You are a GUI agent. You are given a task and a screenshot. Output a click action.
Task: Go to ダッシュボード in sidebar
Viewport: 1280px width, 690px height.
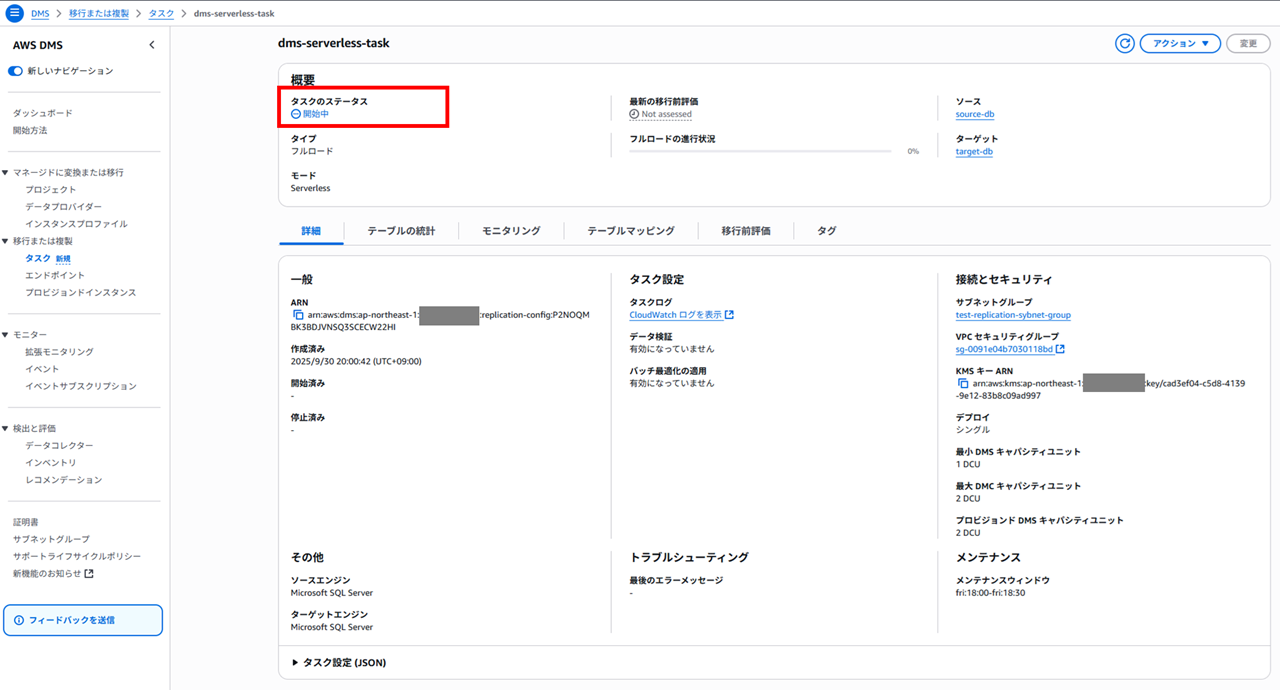[x=42, y=113]
